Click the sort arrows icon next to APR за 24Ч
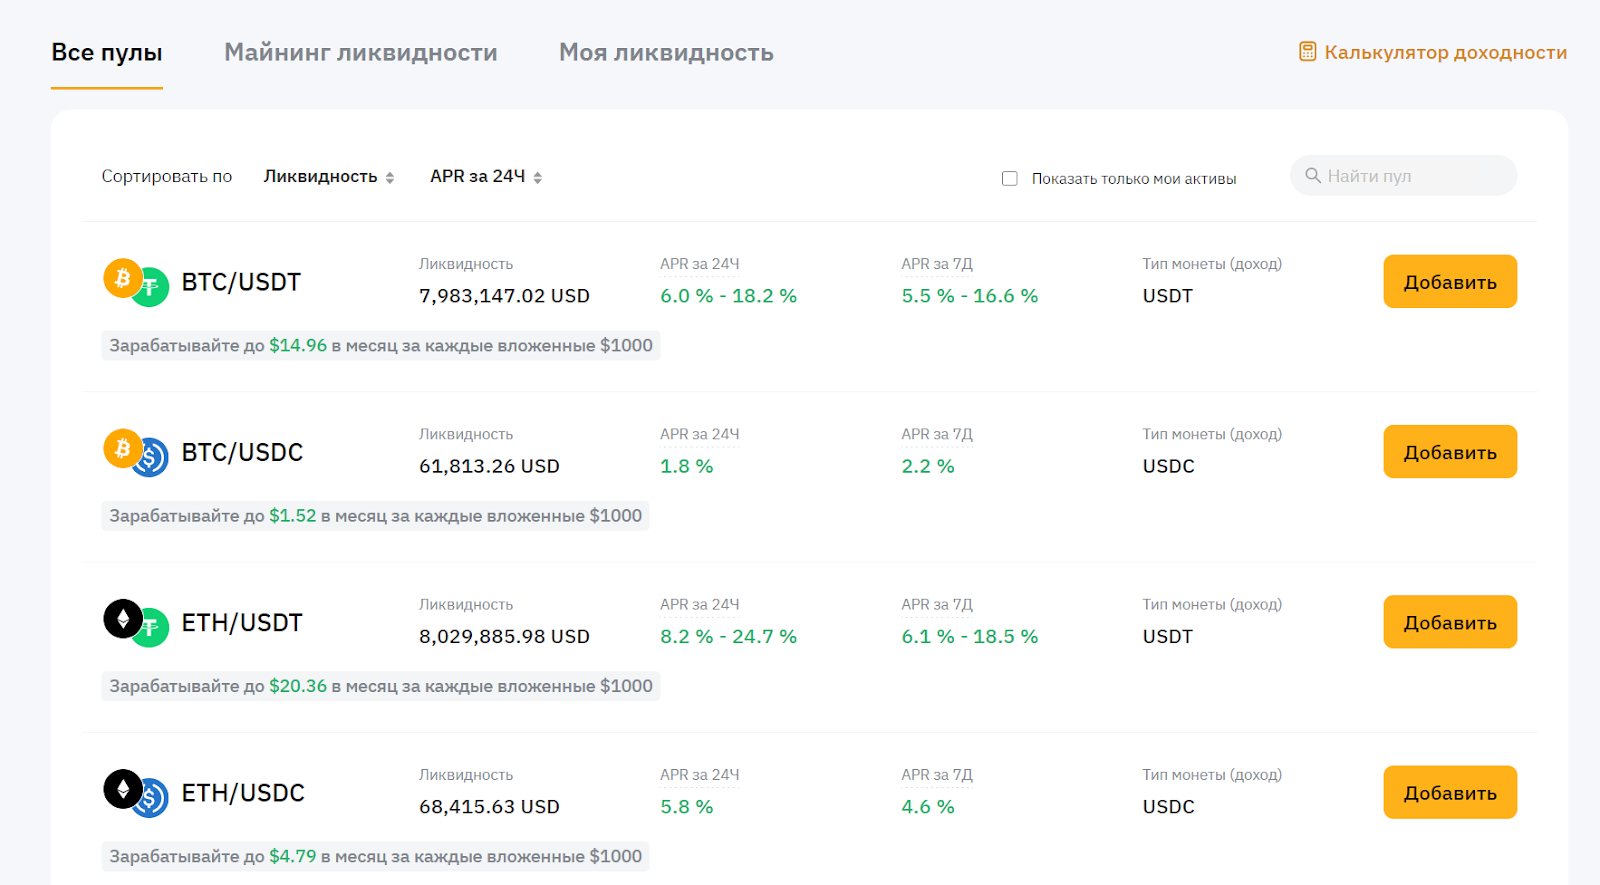Viewport: 1600px width, 885px height. tap(538, 178)
